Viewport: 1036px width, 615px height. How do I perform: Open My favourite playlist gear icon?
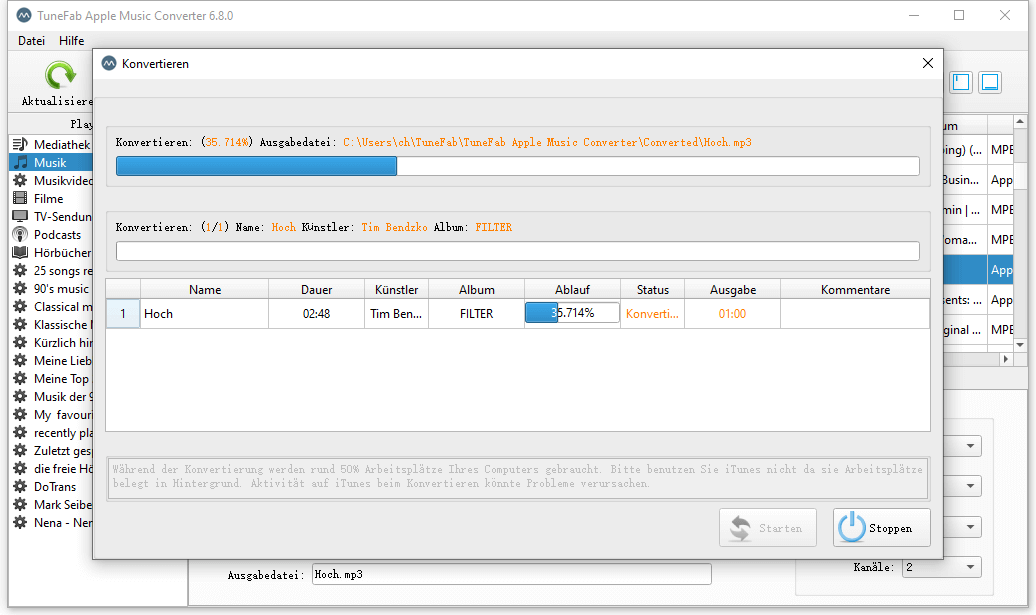pyautogui.click(x=20, y=414)
